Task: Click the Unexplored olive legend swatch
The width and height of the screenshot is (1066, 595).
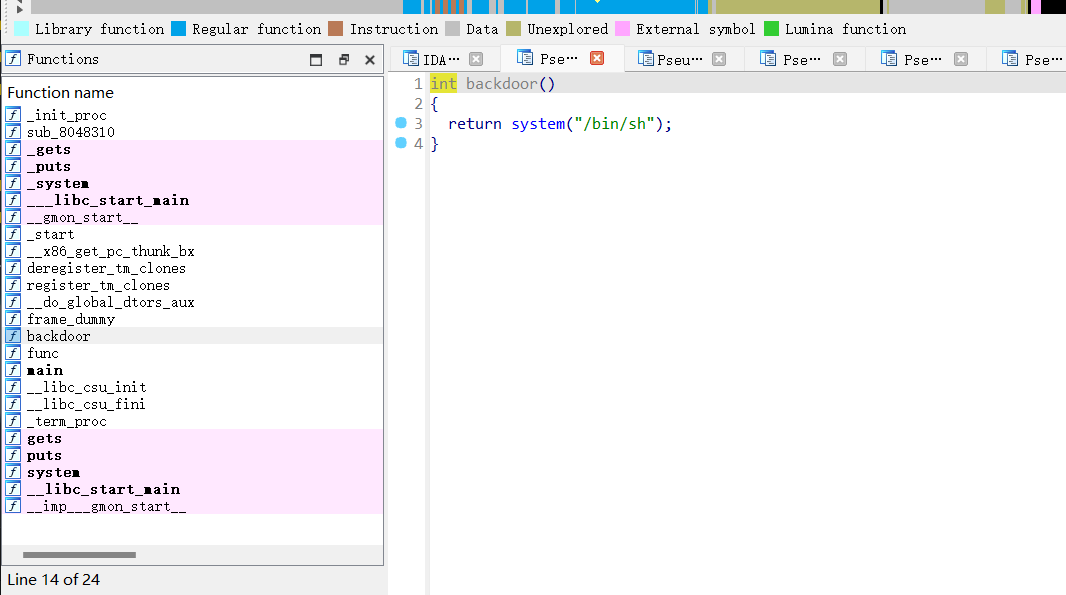Action: point(513,29)
